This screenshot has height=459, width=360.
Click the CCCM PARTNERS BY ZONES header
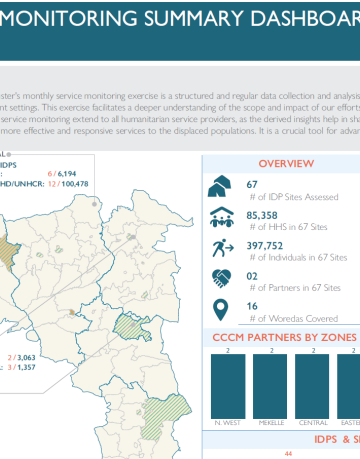284,337
